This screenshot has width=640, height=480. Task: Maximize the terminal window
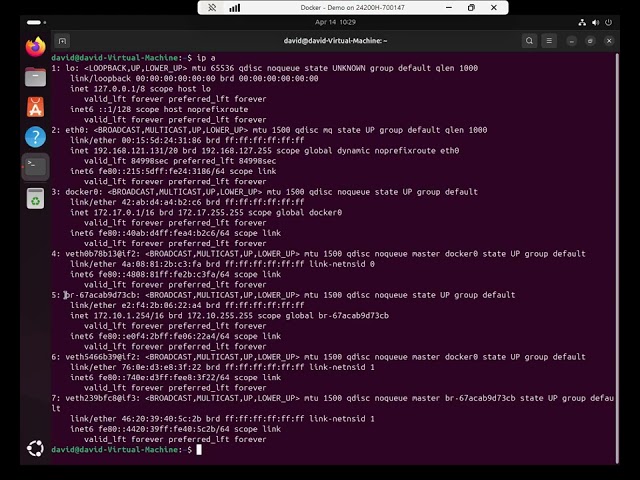click(590, 41)
